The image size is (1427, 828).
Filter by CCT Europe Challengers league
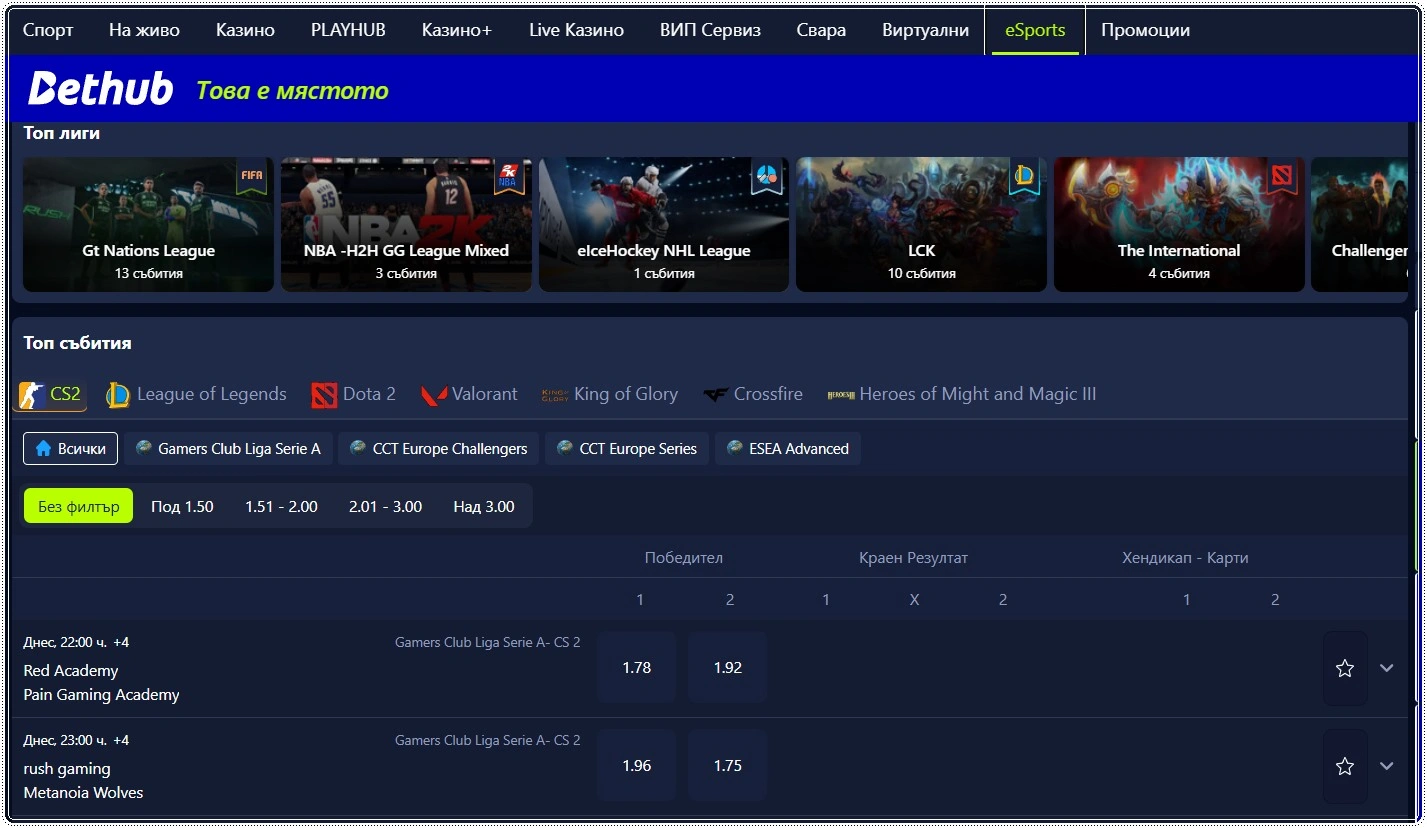click(439, 449)
